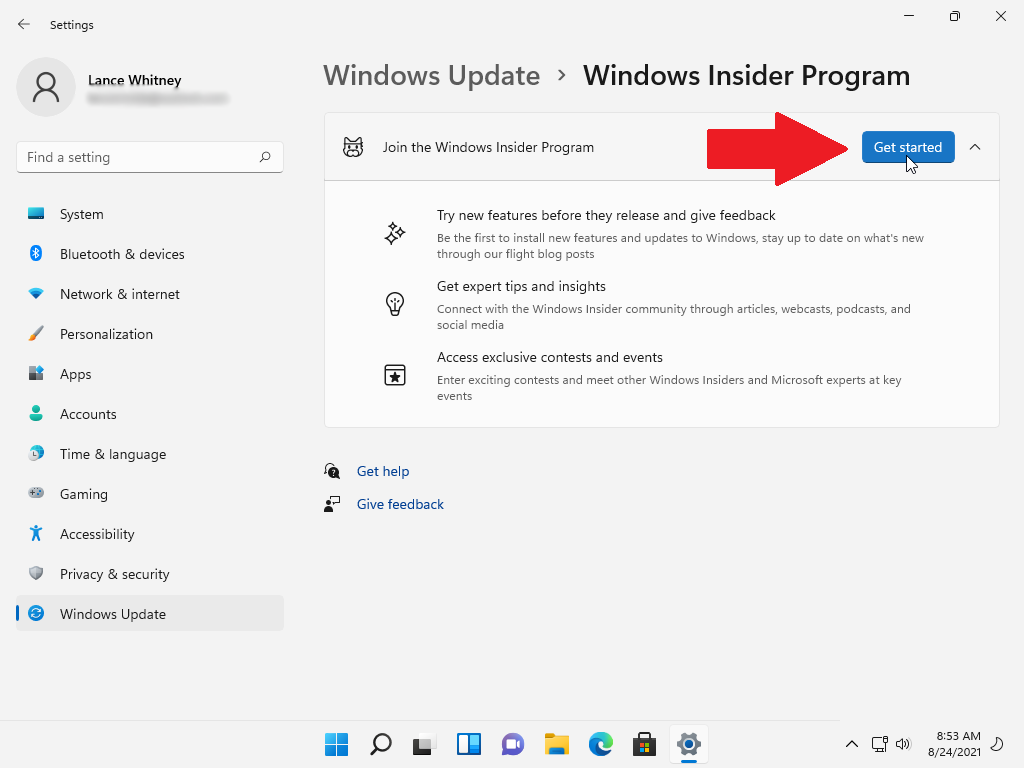Screen dimensions: 1024x768
Task: Open Bluetooth & devices settings
Action: tap(150, 254)
